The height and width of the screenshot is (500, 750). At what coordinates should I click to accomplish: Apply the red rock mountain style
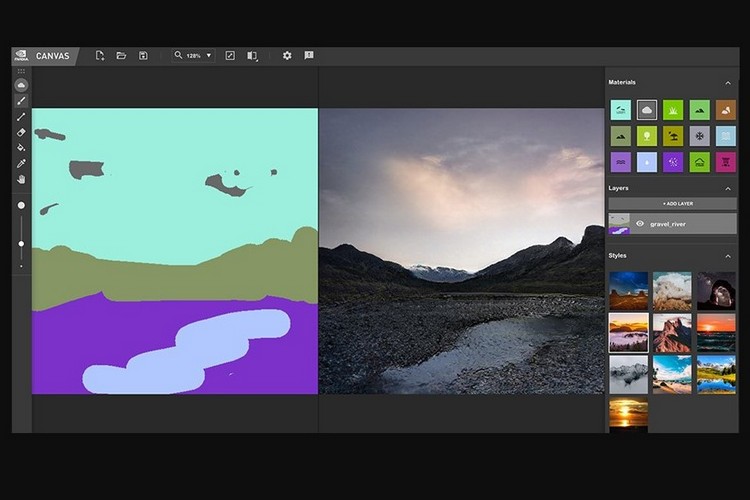672,333
